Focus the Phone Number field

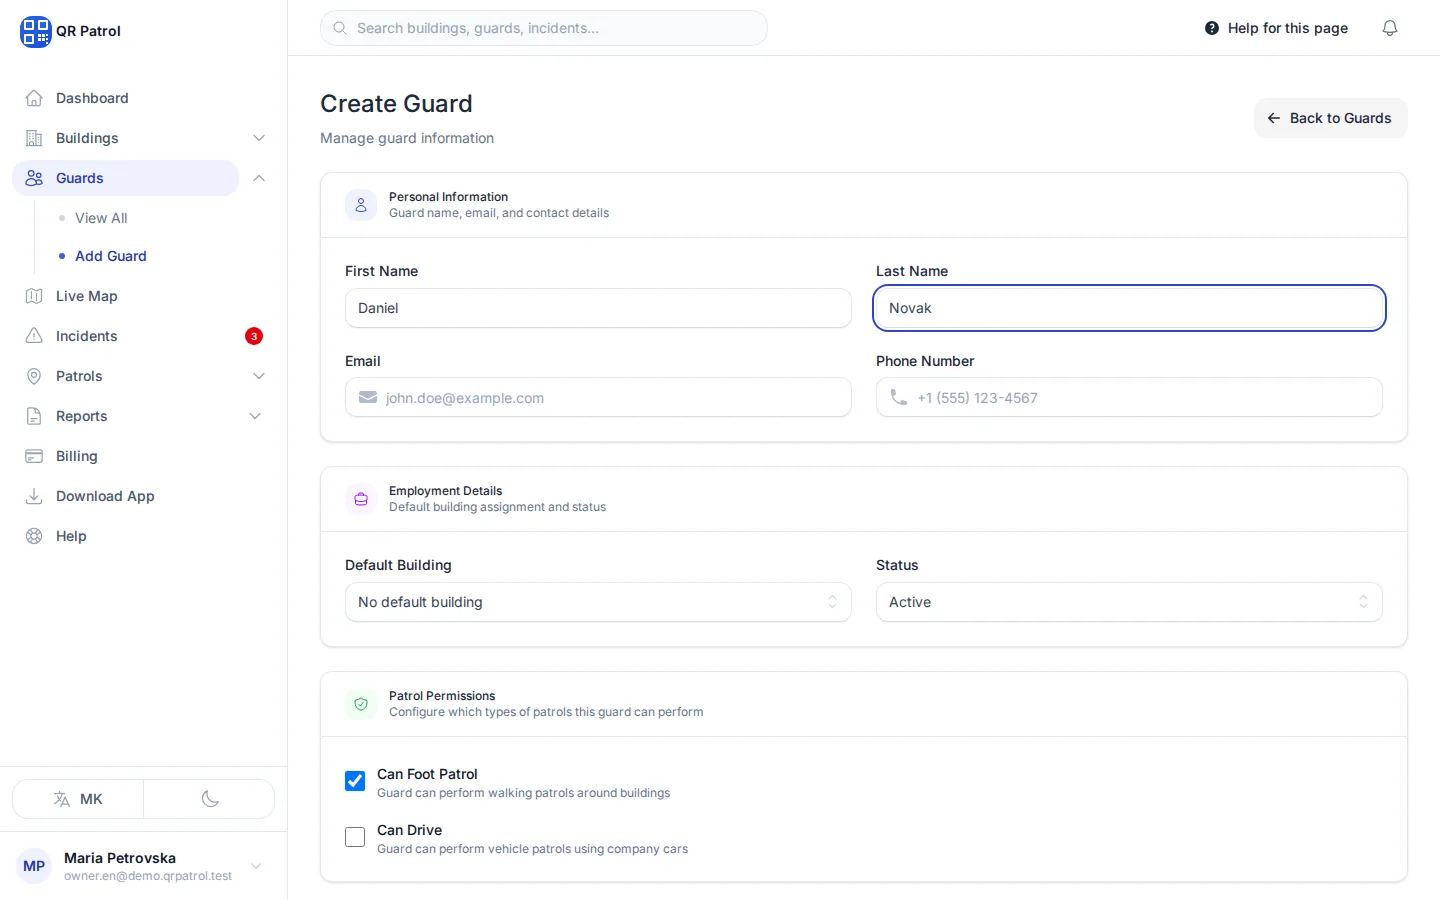click(x=1129, y=397)
